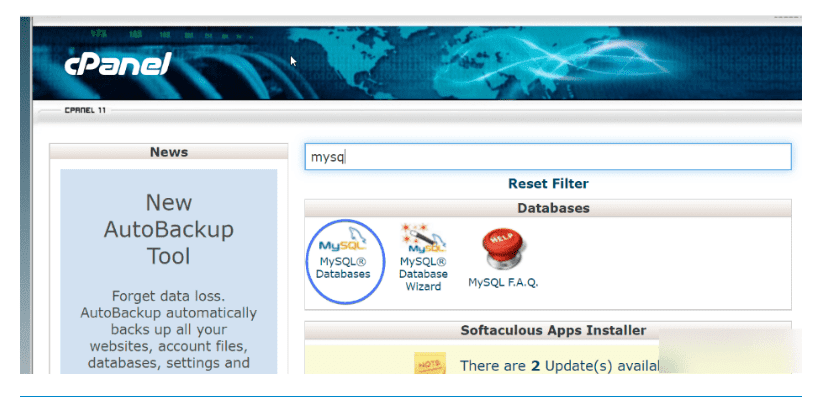Collapse the Databases section header

coord(548,208)
